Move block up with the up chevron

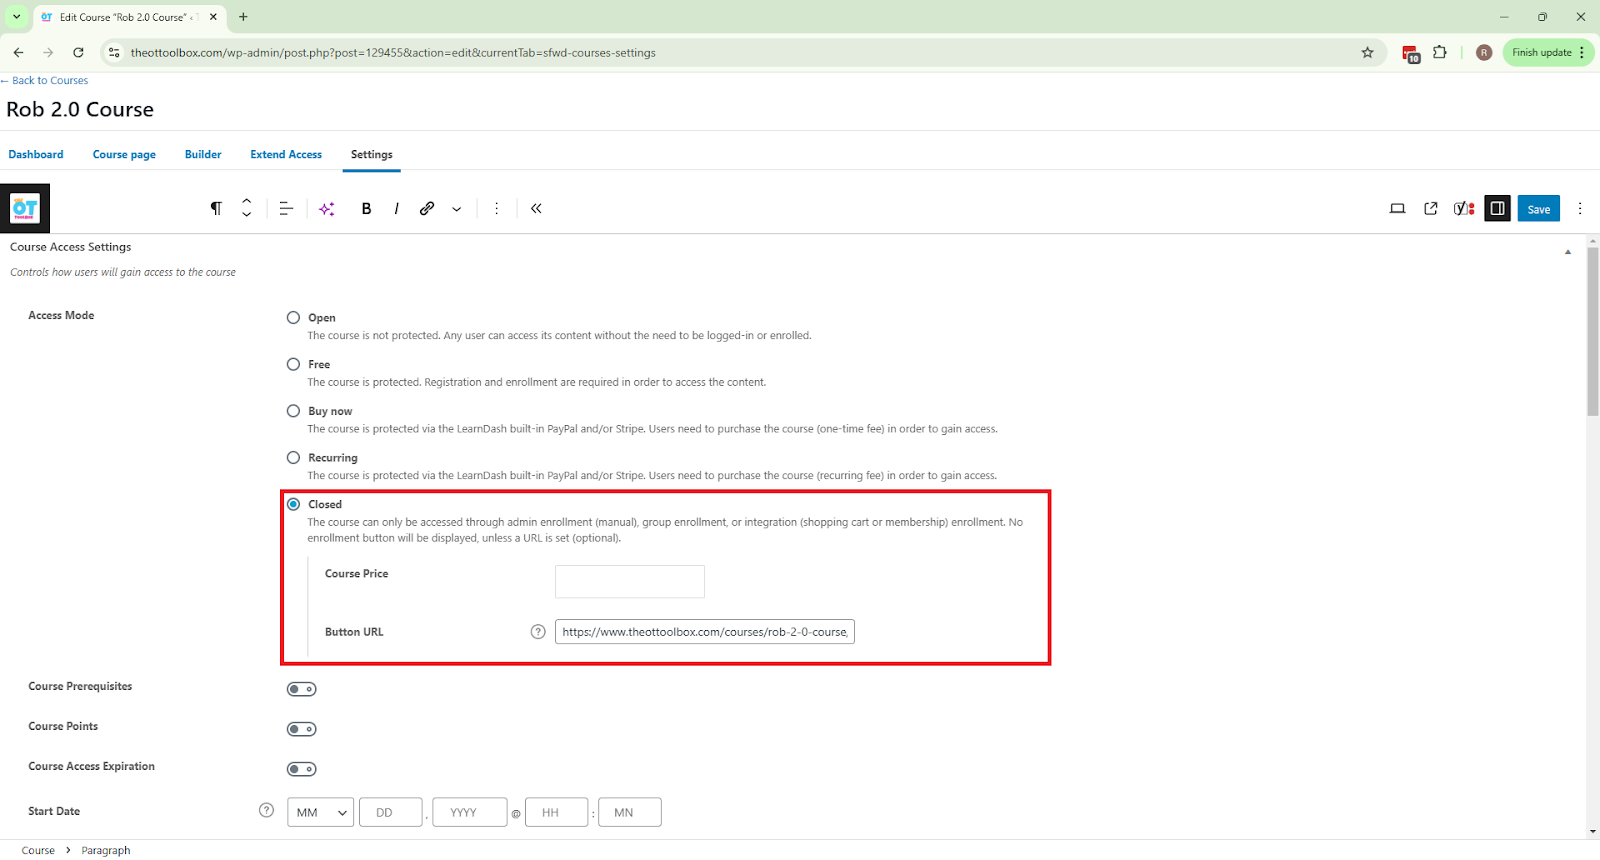[247, 201]
